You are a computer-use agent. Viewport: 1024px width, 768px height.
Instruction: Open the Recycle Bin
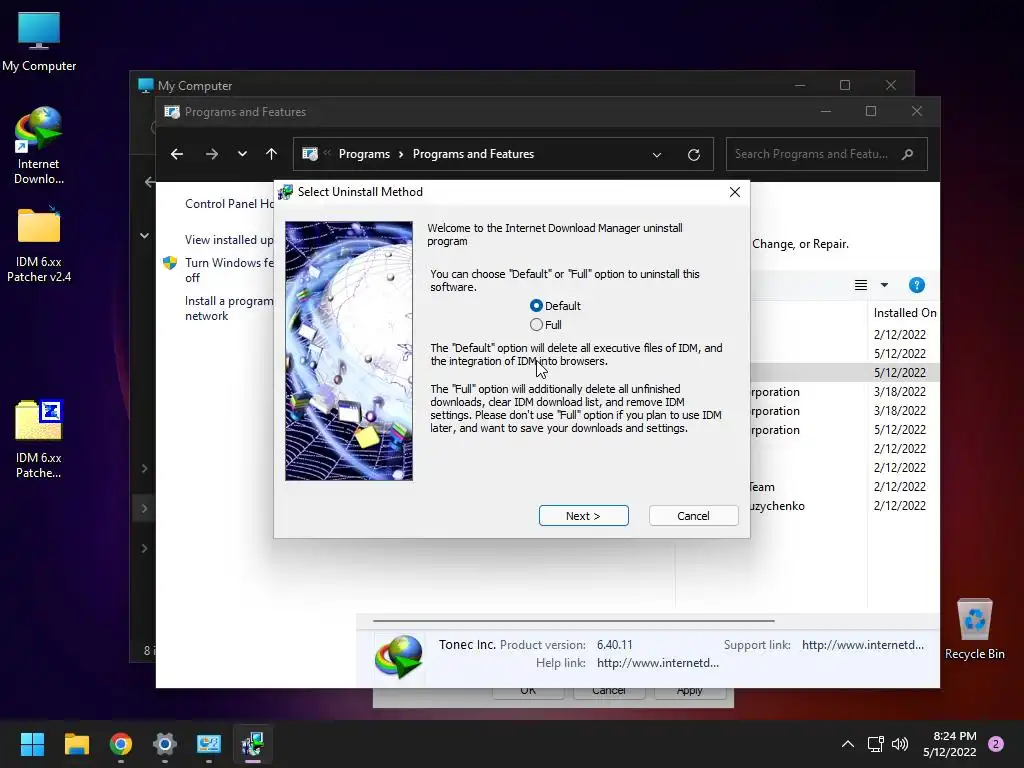tap(974, 629)
